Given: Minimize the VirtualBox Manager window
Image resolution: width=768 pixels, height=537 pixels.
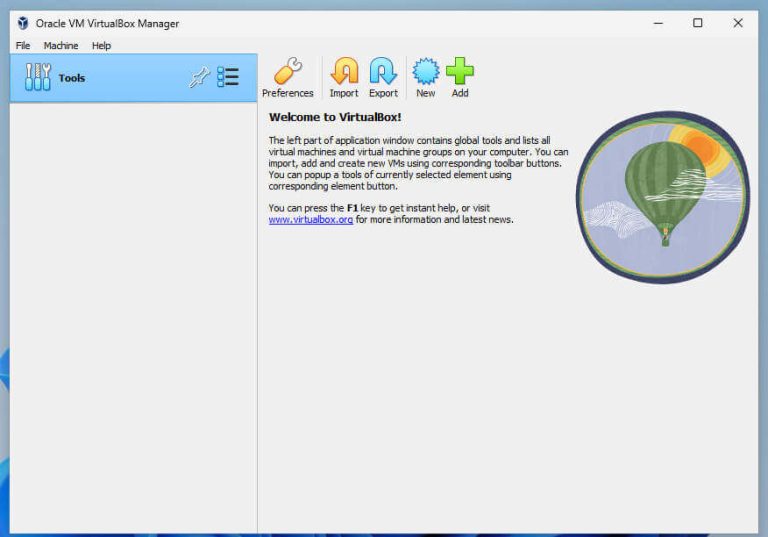Looking at the screenshot, I should click(658, 23).
